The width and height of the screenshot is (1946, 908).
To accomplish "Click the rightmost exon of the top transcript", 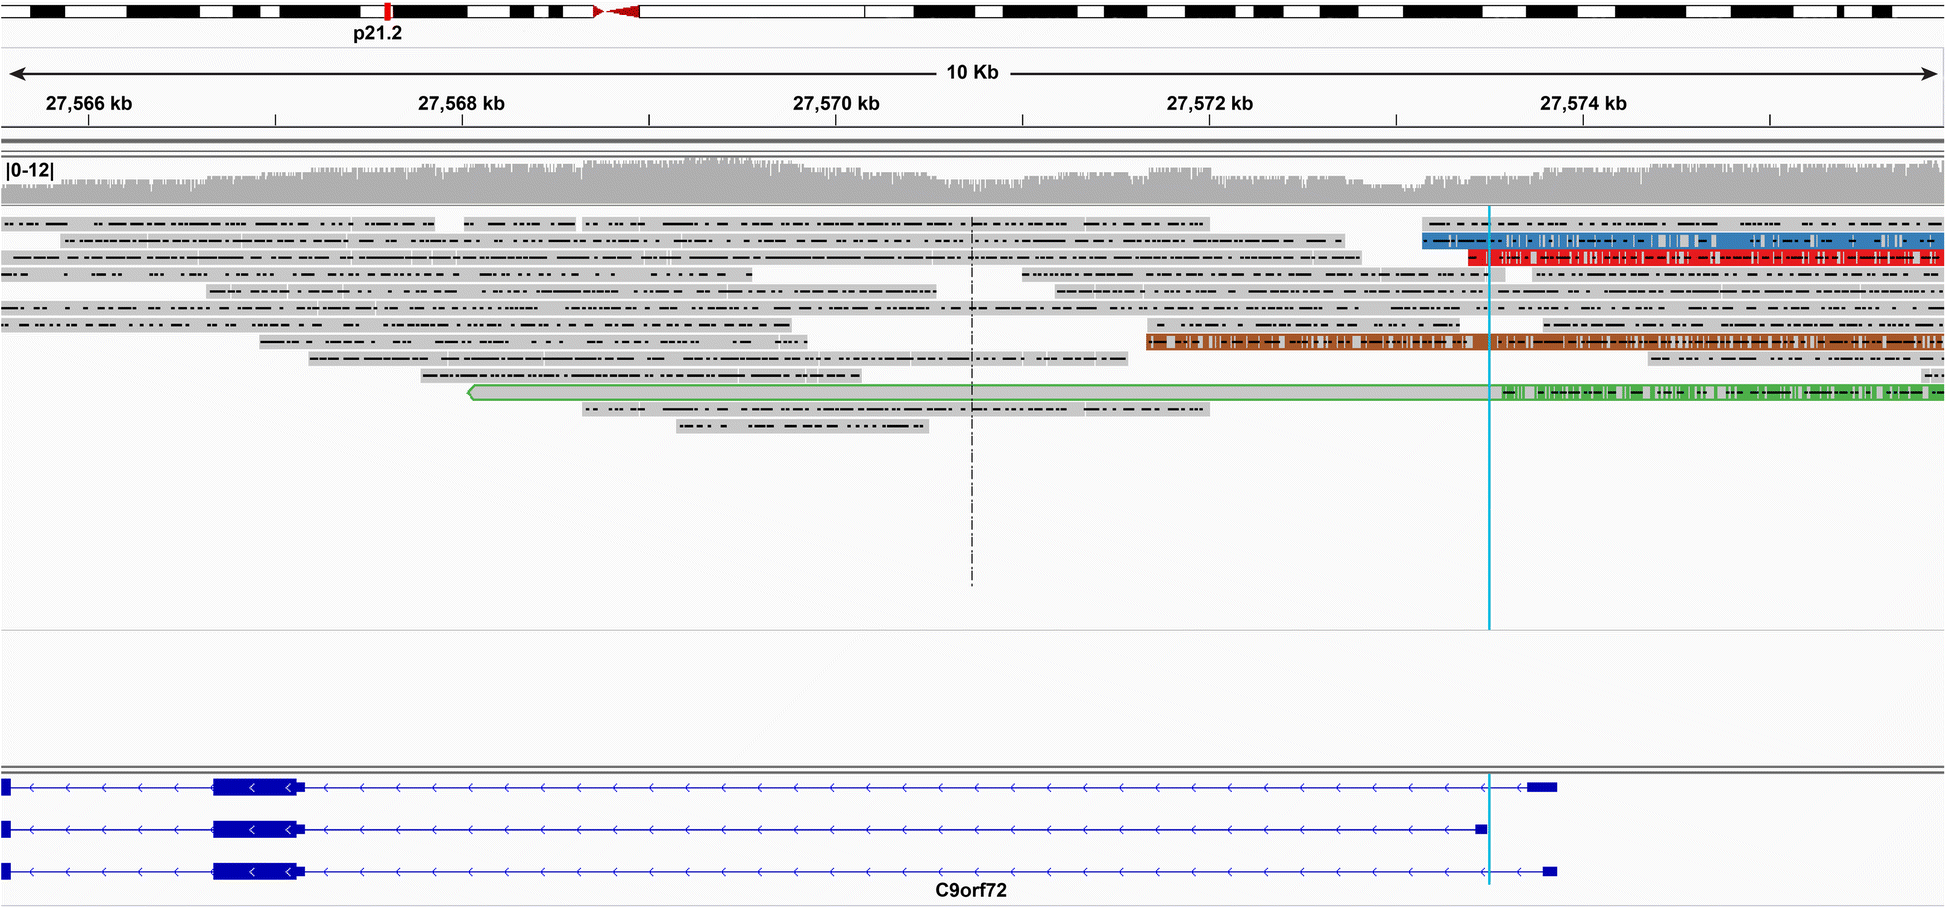I will point(1542,788).
